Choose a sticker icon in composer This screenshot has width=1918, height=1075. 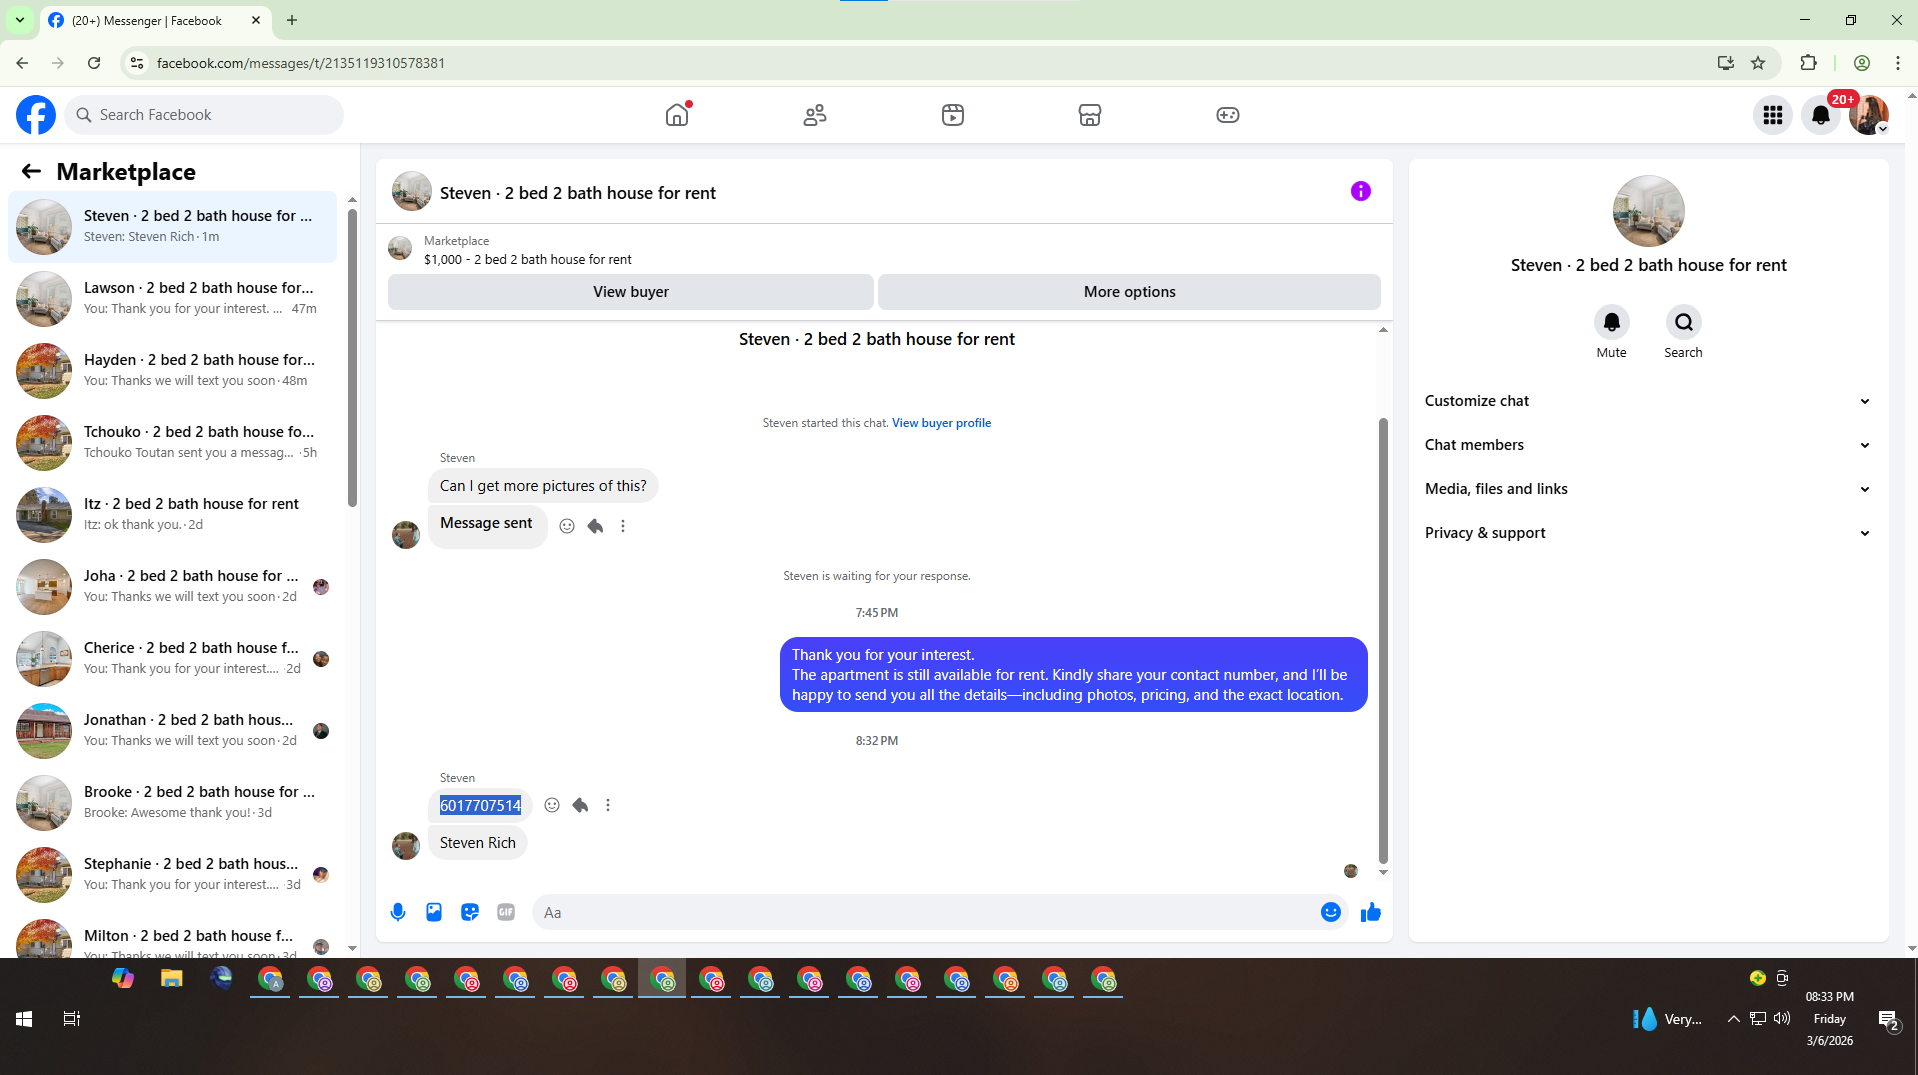470,912
